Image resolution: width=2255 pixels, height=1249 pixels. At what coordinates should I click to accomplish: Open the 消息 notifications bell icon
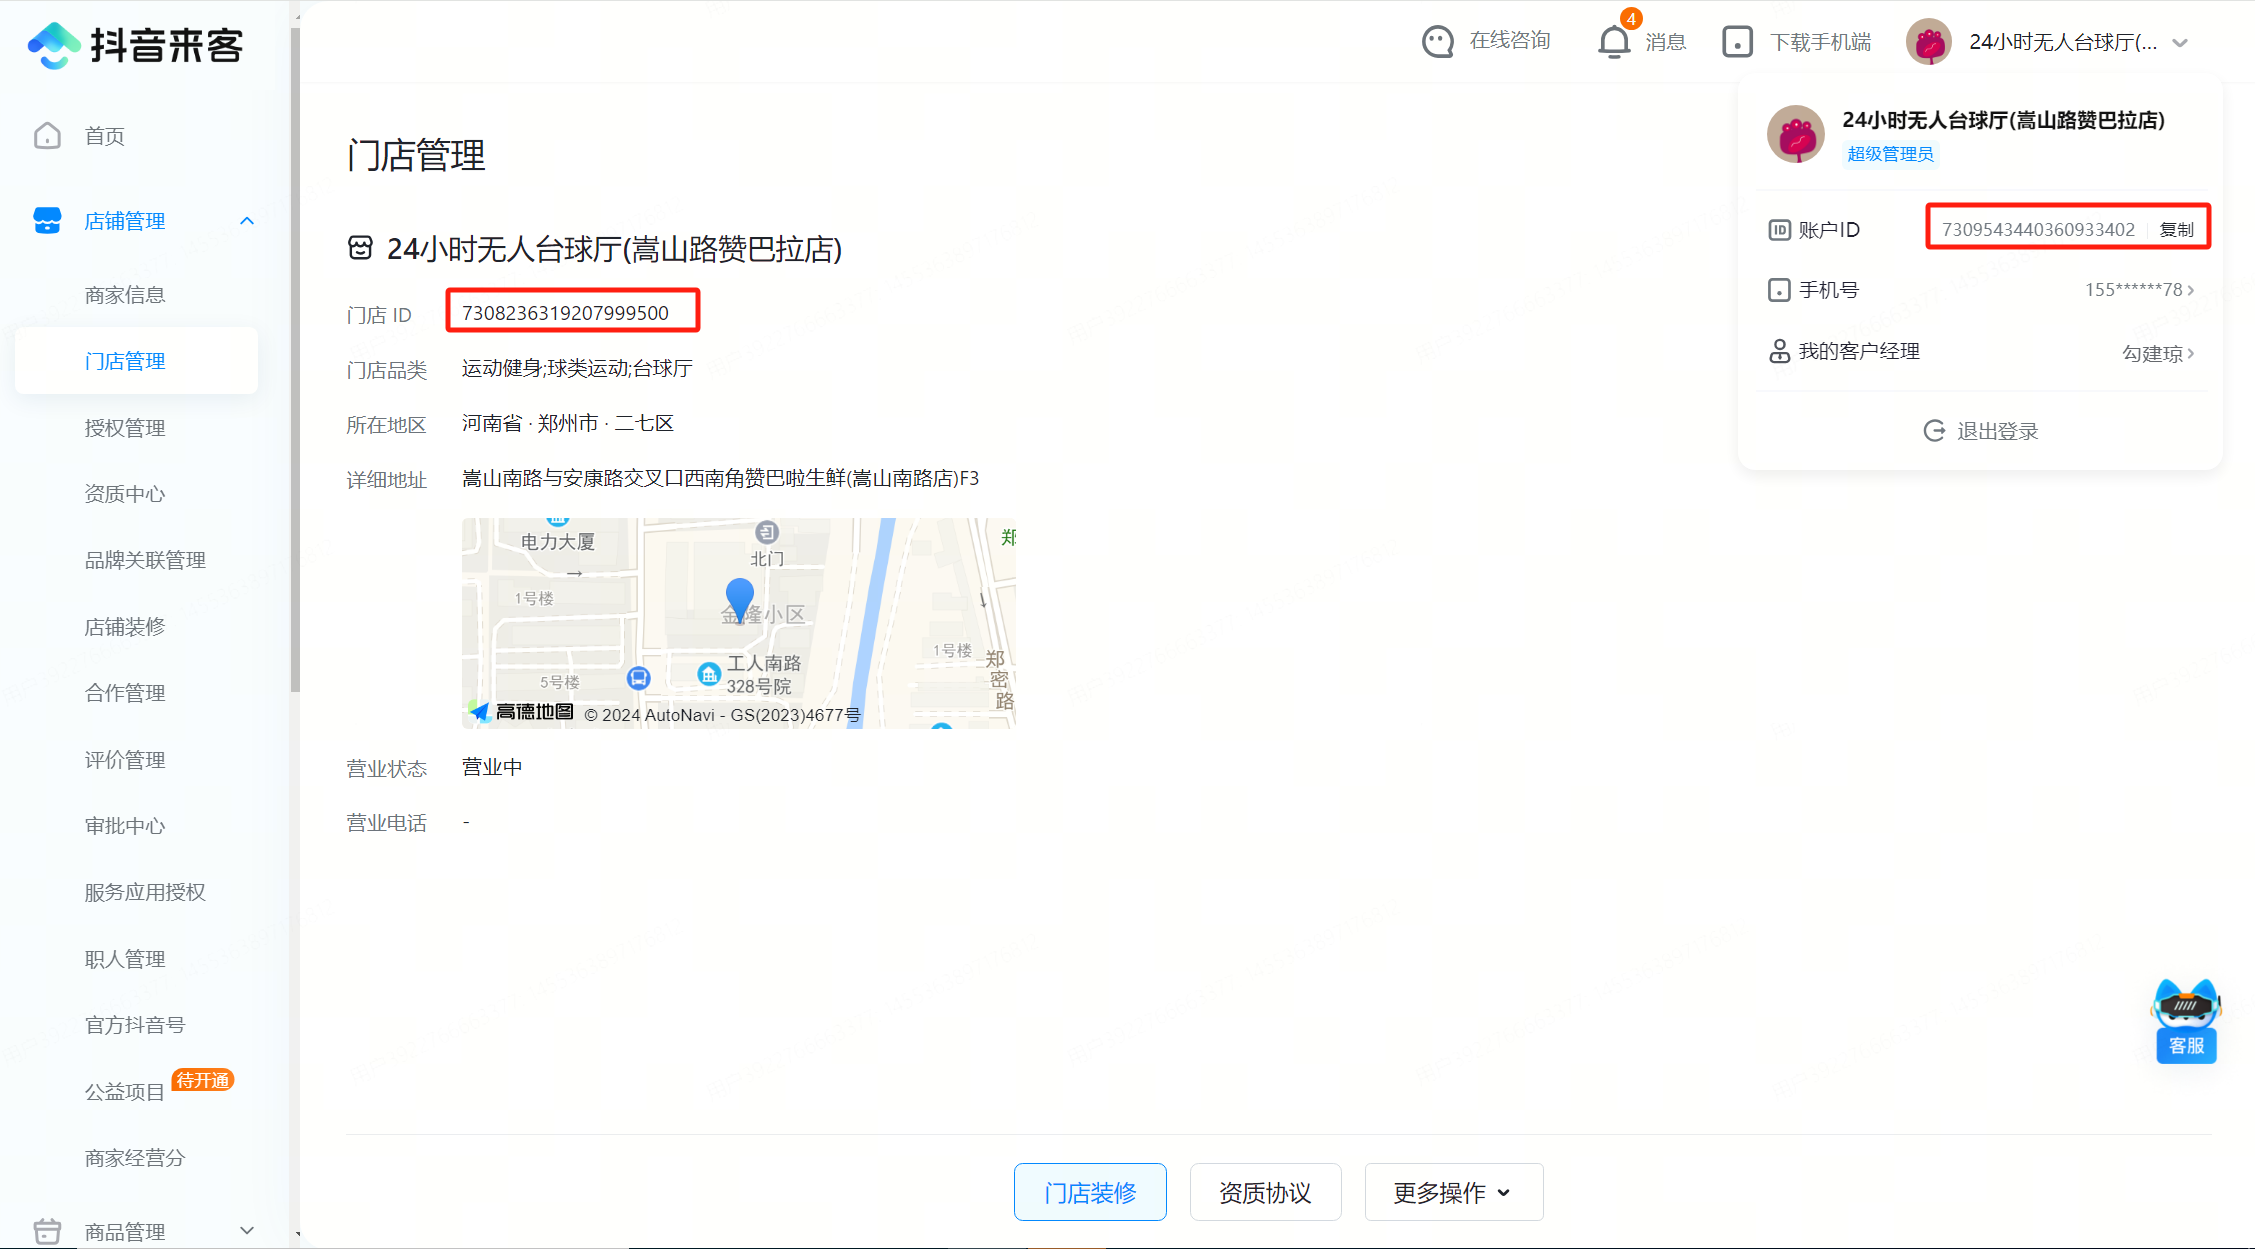pyautogui.click(x=1613, y=42)
